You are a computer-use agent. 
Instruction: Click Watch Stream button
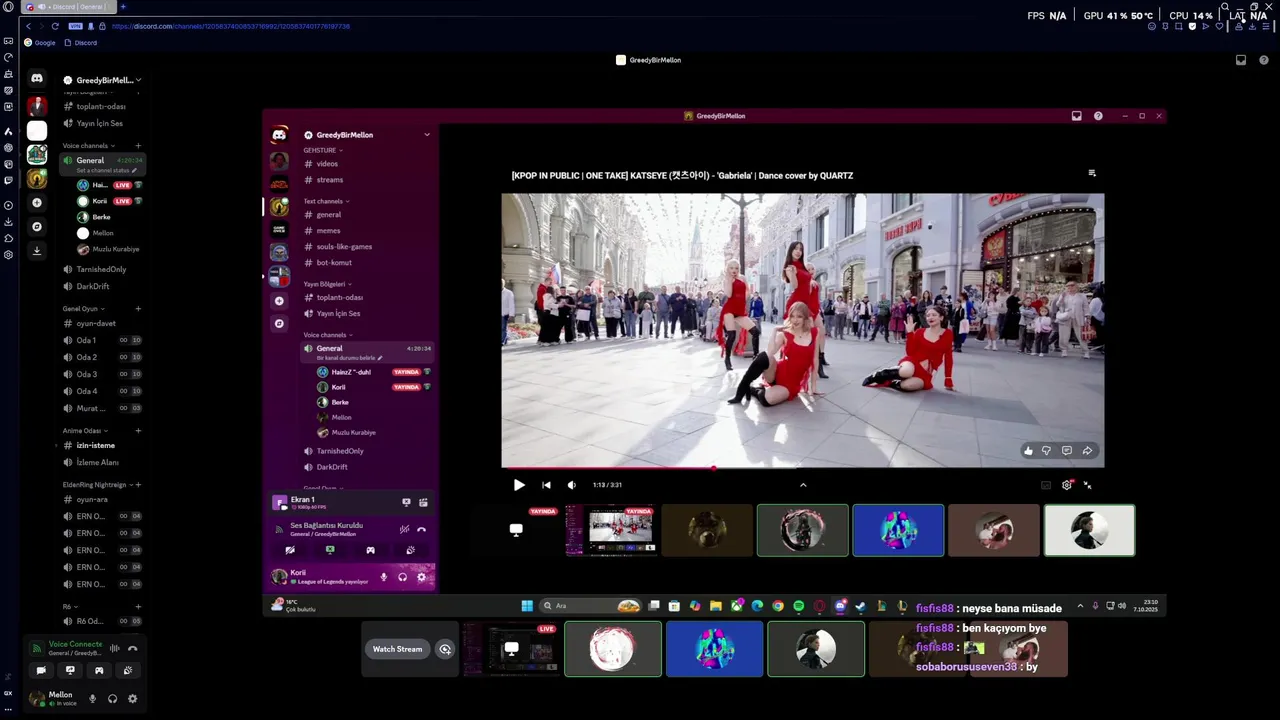(x=398, y=649)
